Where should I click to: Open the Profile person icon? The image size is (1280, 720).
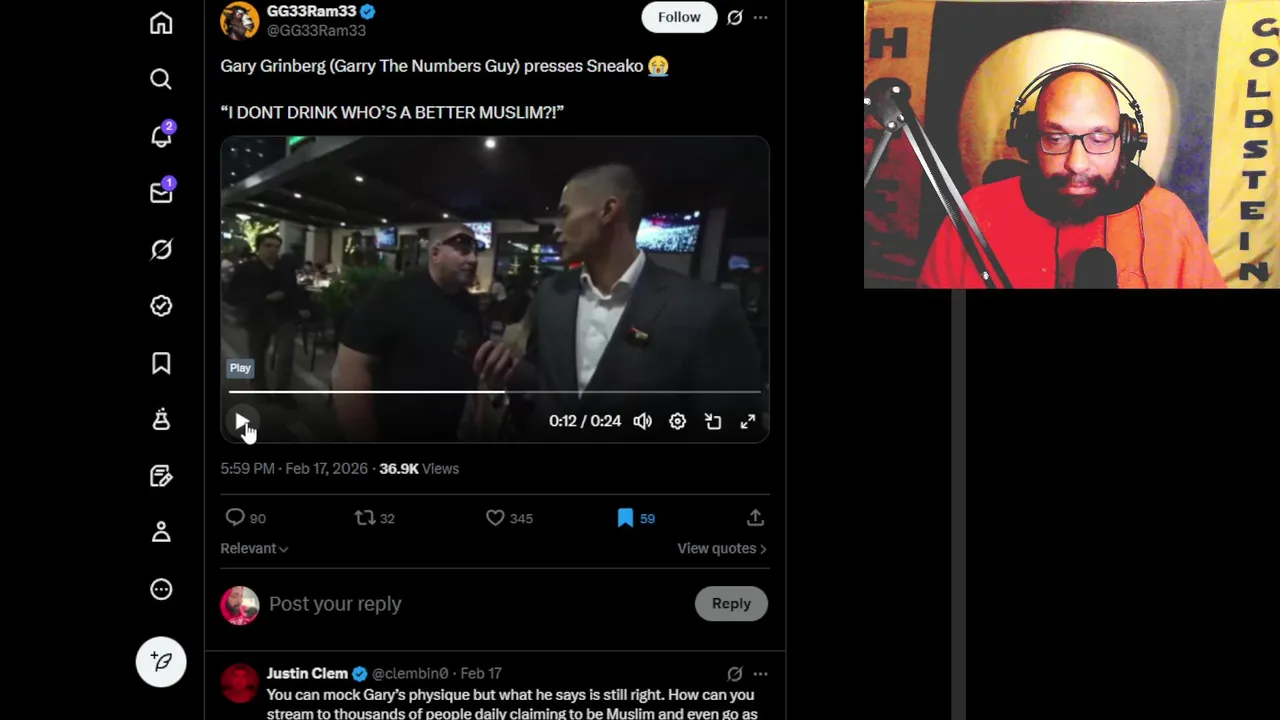[x=161, y=532]
